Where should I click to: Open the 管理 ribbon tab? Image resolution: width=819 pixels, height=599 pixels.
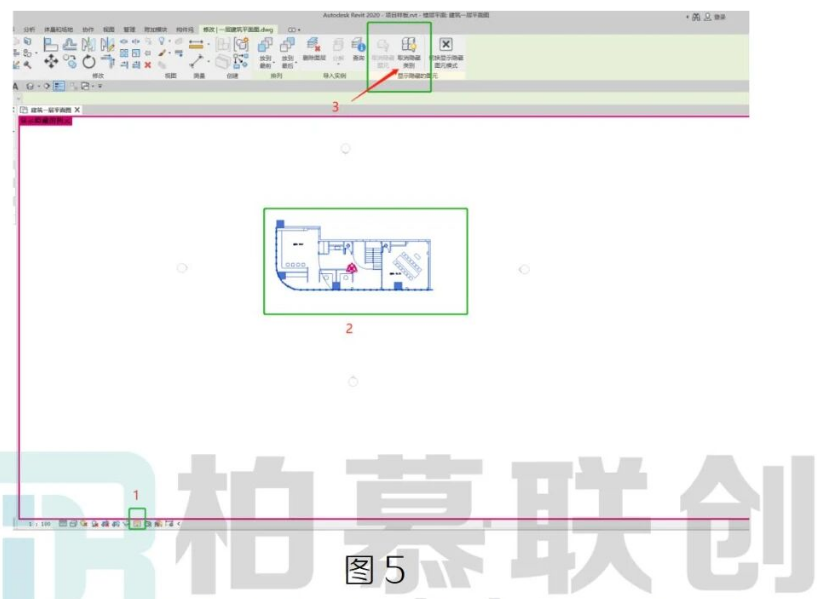[129, 30]
